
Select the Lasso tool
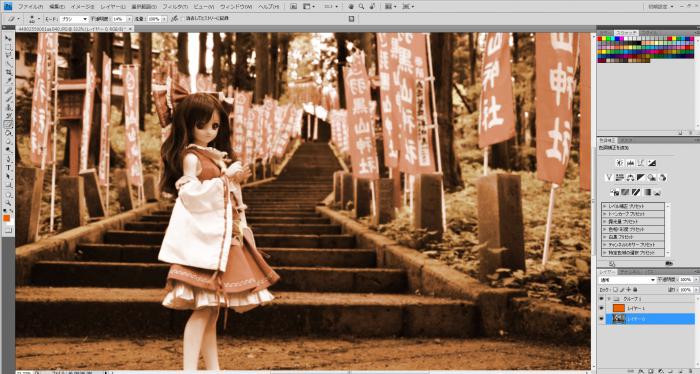(x=8, y=55)
